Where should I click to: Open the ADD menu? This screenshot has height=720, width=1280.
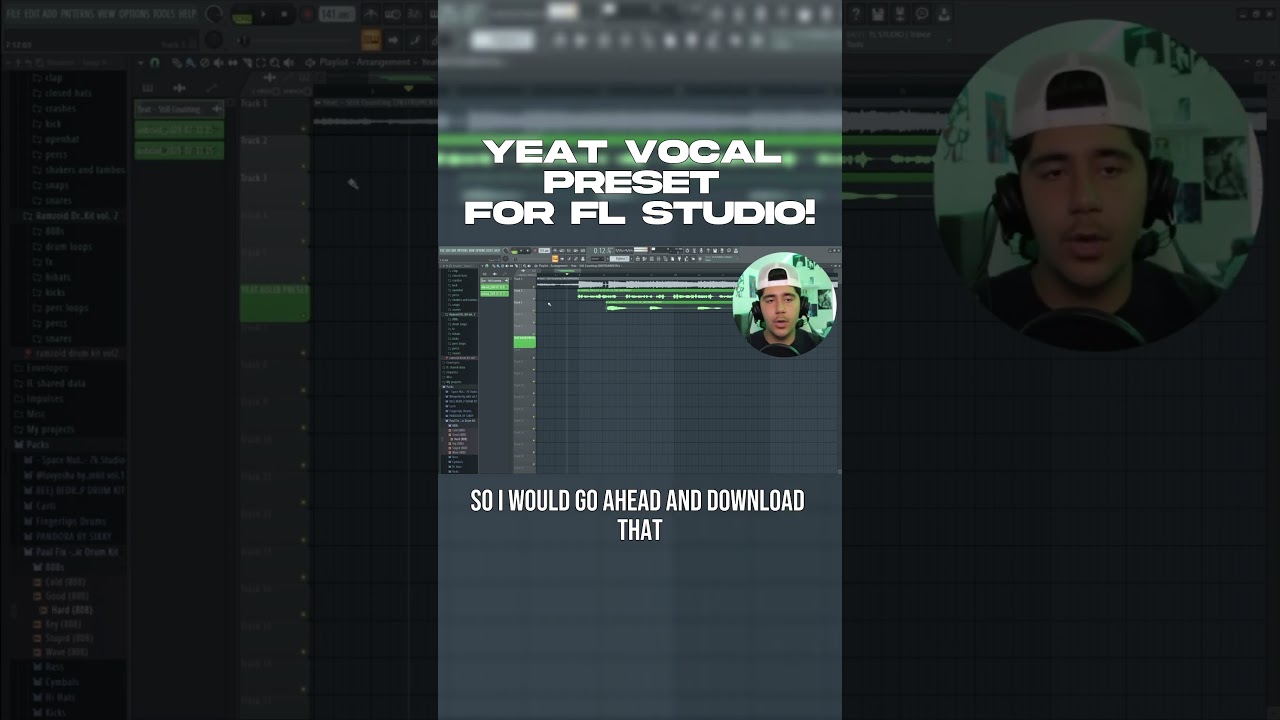click(50, 14)
